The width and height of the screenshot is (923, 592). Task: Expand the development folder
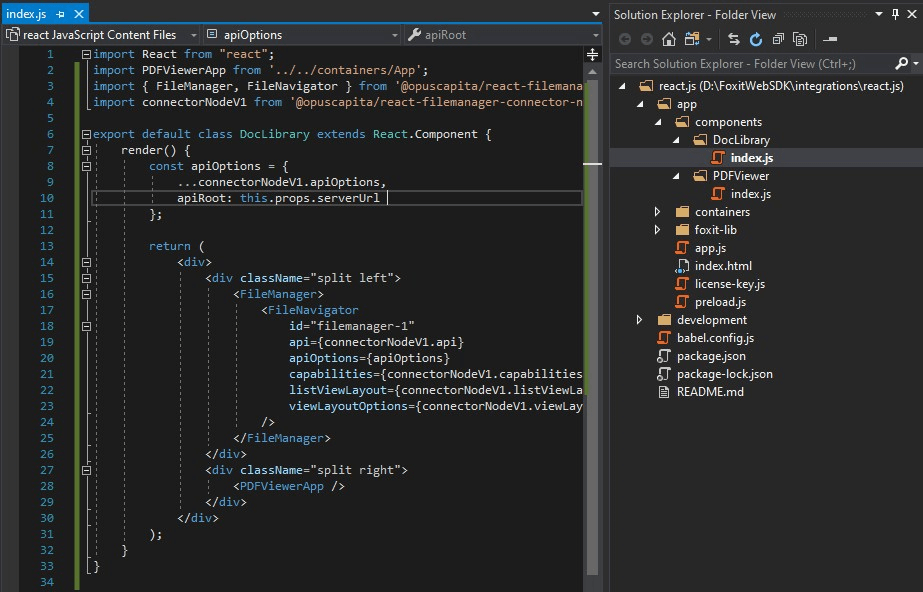coord(640,320)
